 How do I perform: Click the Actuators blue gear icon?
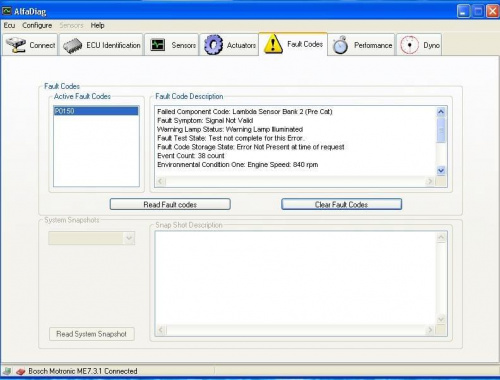pos(213,45)
